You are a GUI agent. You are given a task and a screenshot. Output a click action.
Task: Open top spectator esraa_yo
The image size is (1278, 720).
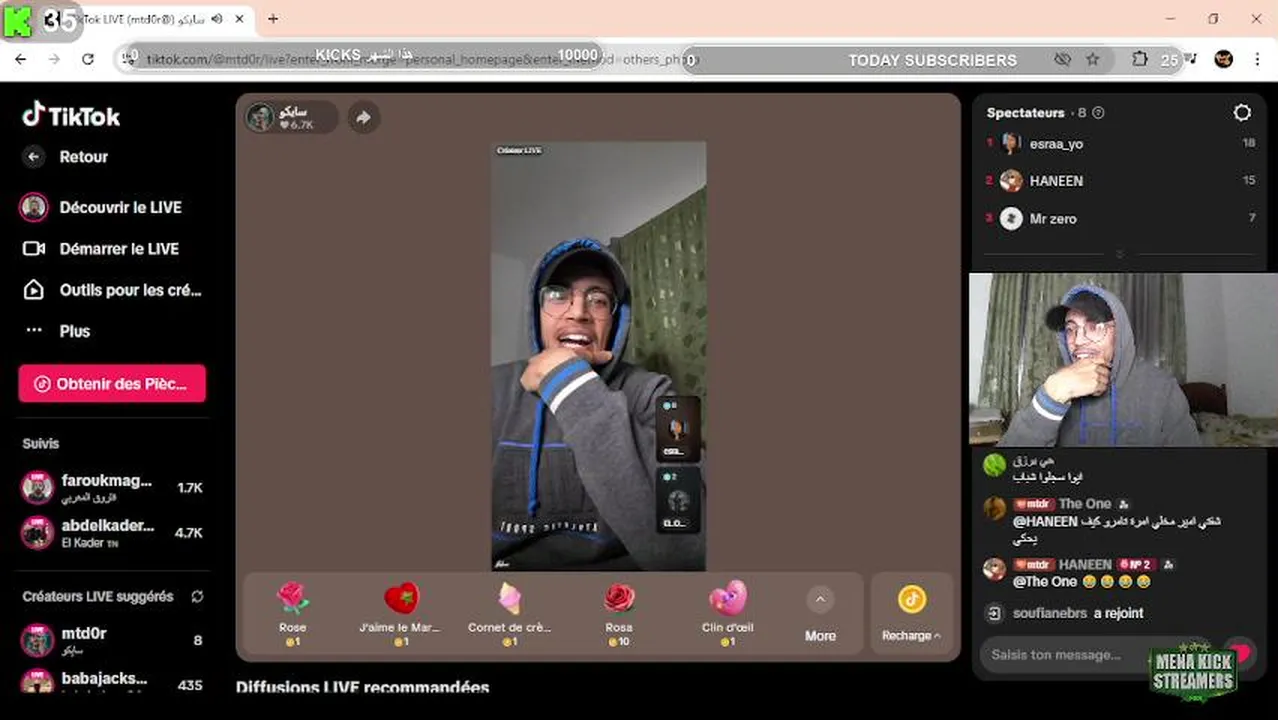[1120, 144]
